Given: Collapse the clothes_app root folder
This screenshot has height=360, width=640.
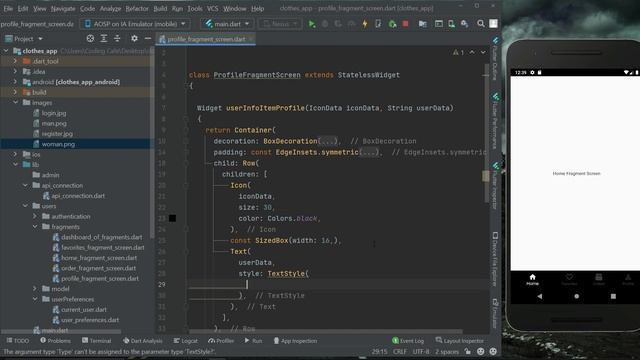Looking at the screenshot, I should pyautogui.click(x=6, y=51).
